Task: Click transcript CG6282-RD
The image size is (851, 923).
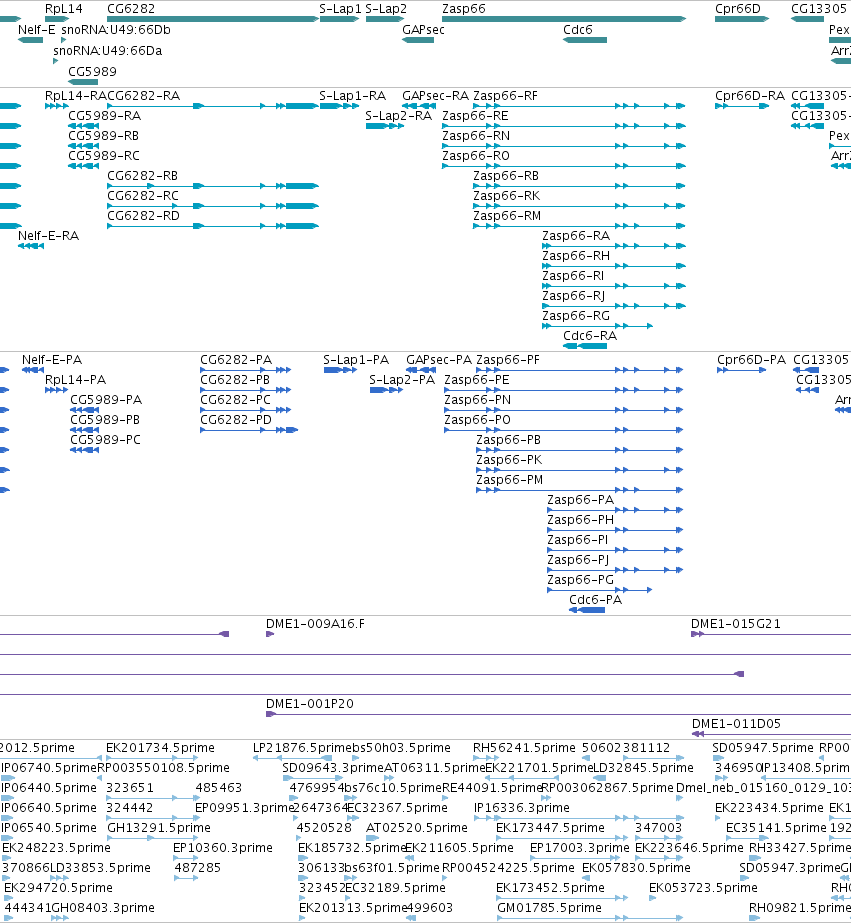Action: tap(144, 216)
